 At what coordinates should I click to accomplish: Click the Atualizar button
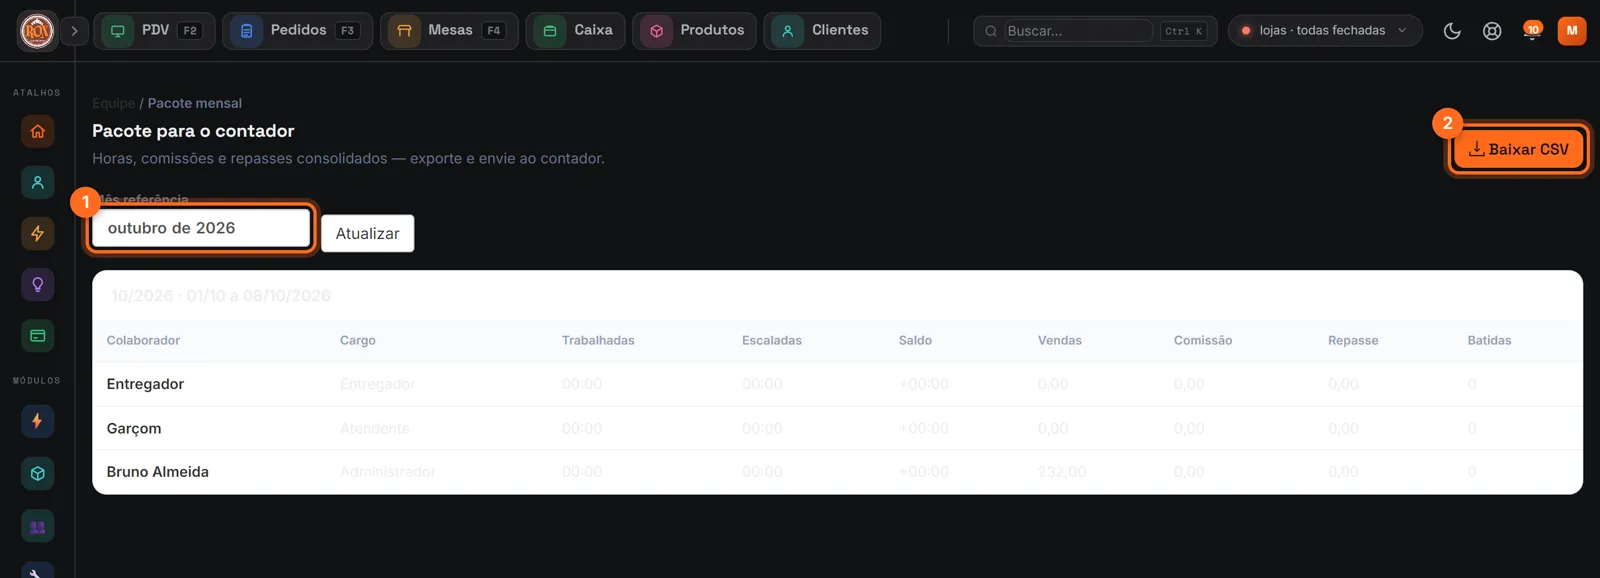tap(368, 233)
